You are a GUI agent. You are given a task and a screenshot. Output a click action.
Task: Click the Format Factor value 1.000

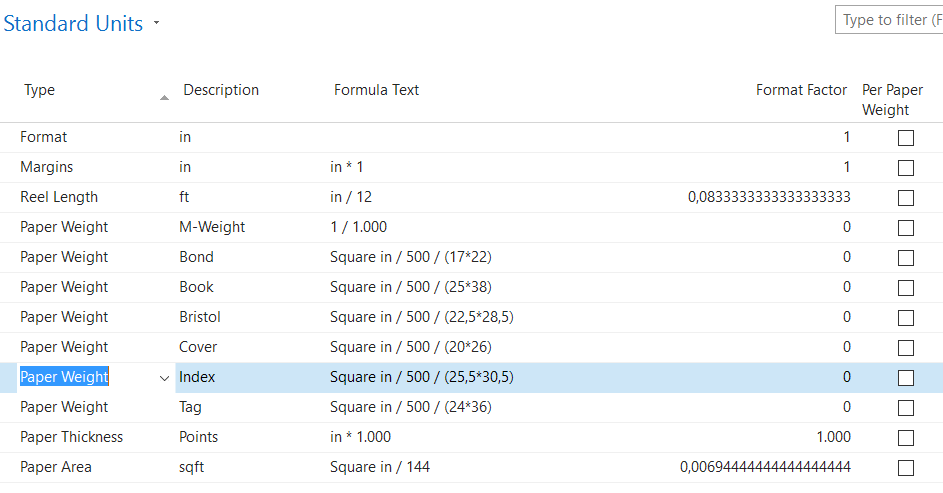pos(832,437)
